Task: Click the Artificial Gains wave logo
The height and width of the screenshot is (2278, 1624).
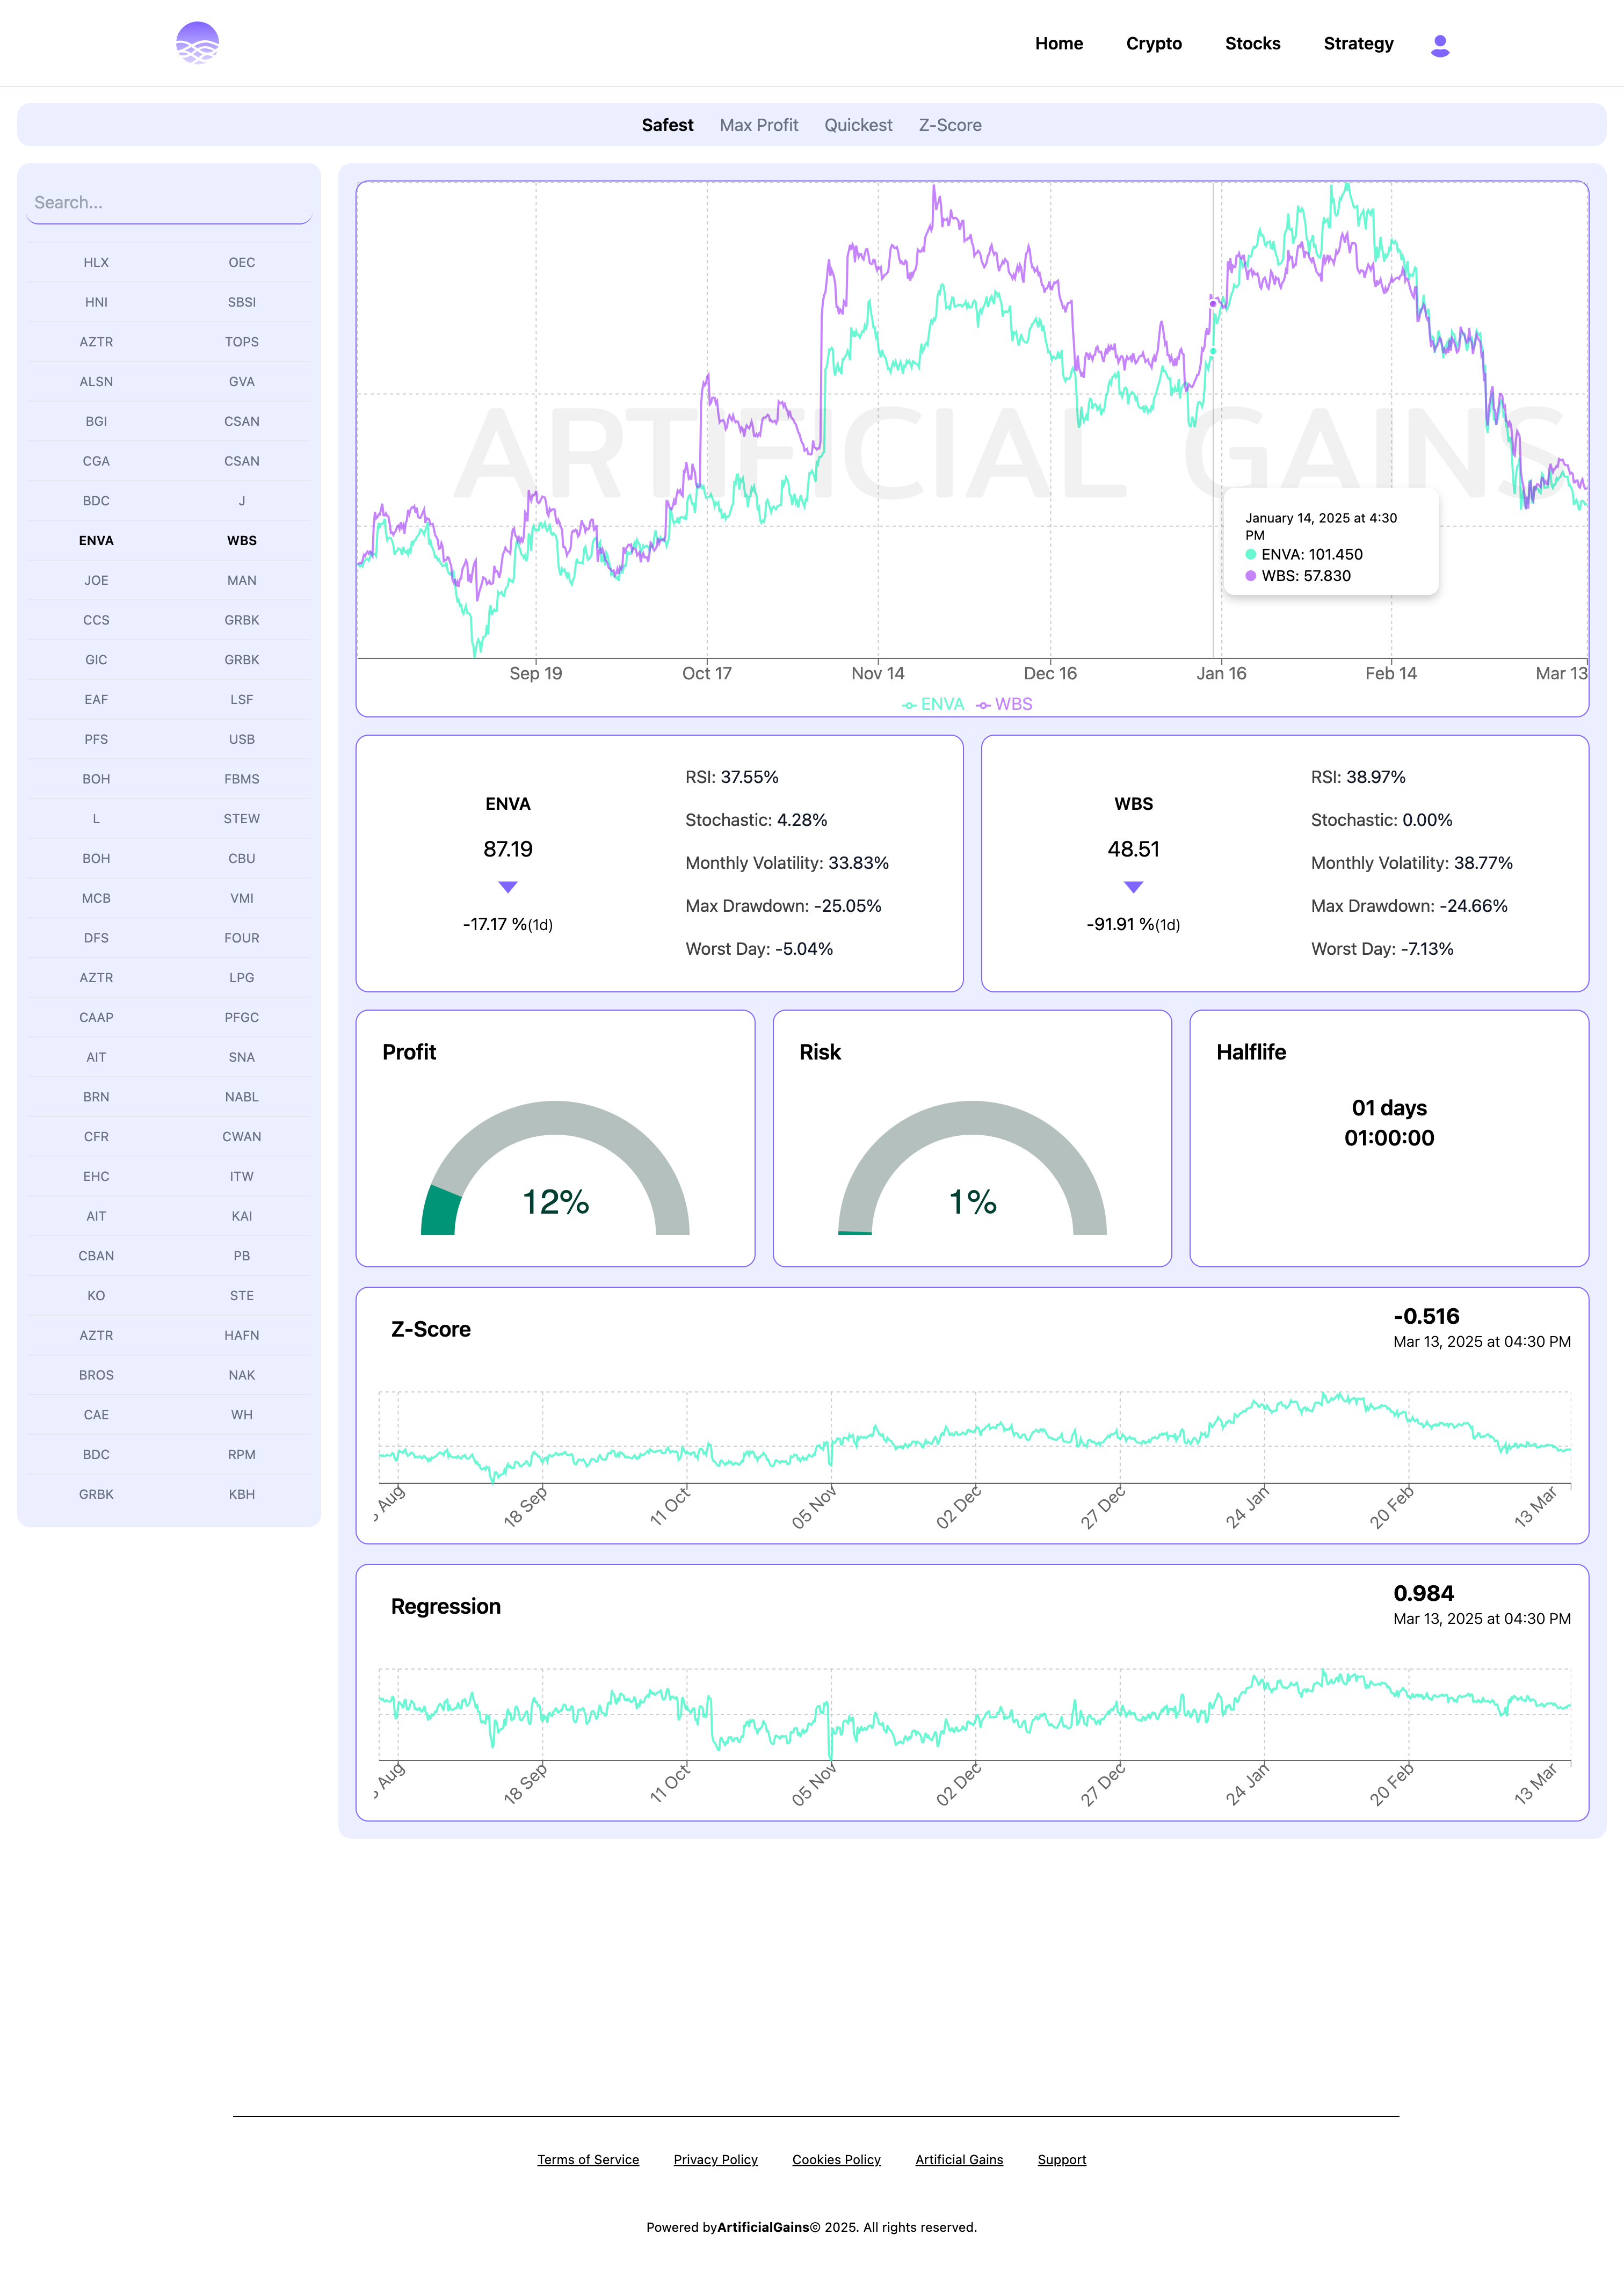Action: coord(197,43)
